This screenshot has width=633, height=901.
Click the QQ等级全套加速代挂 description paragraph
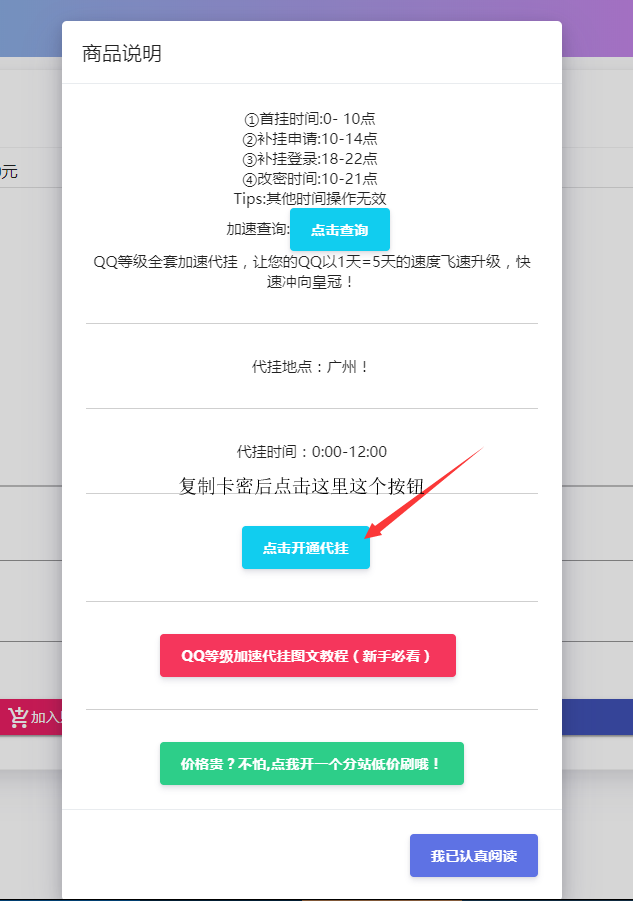click(x=312, y=272)
